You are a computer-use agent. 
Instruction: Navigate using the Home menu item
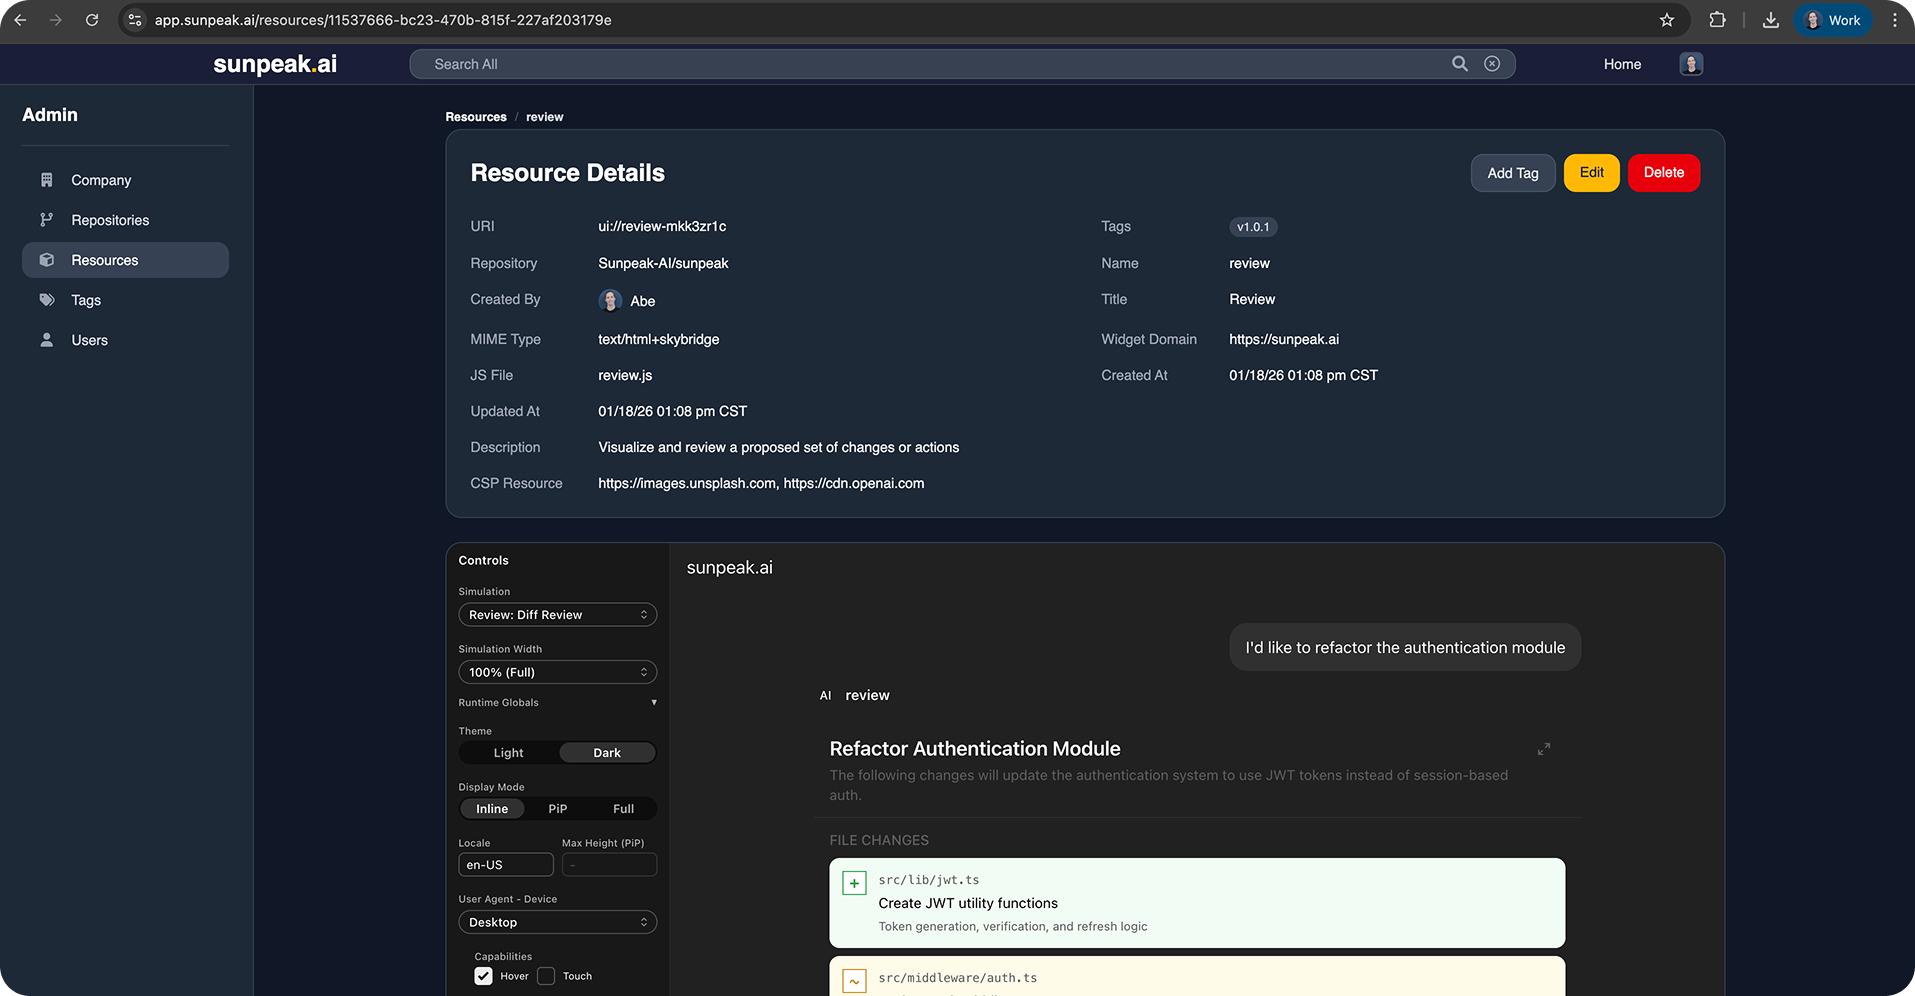(1621, 63)
